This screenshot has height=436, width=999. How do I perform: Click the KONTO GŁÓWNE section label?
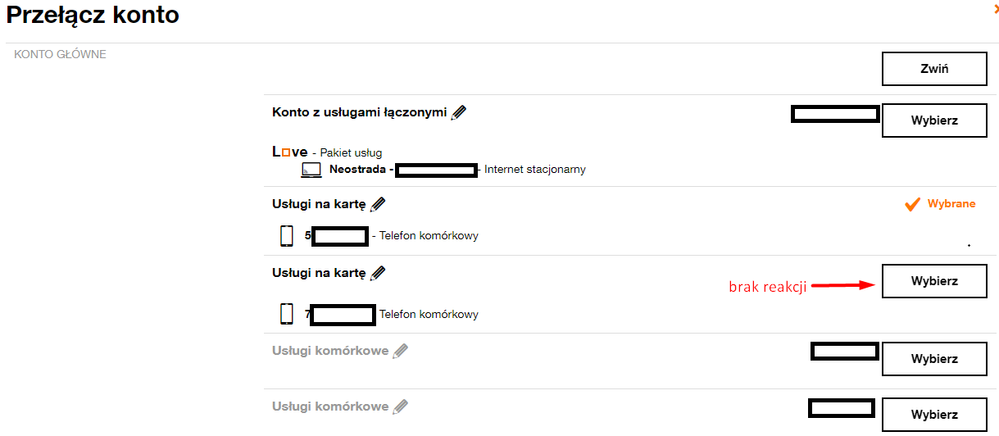(x=60, y=54)
